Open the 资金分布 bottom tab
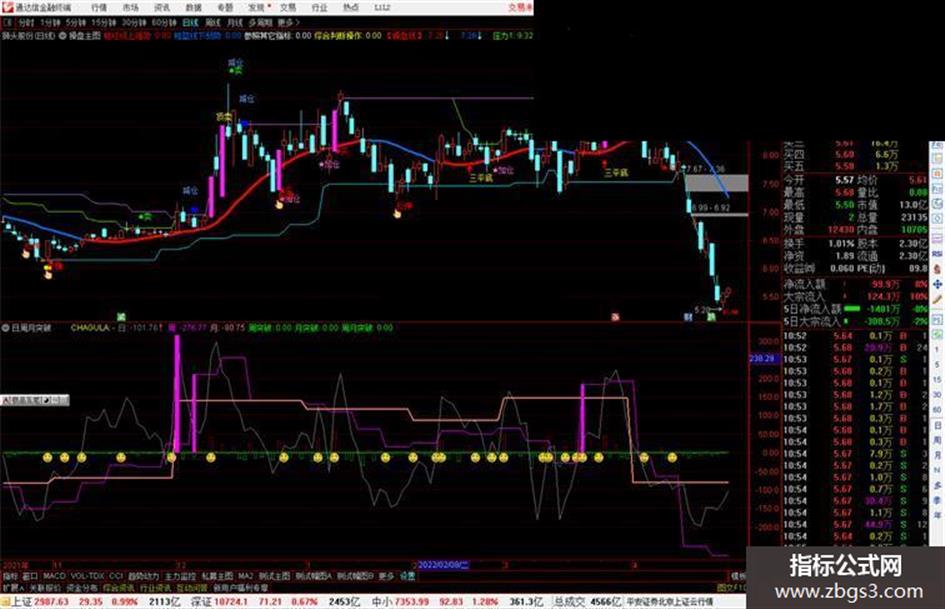Screen dimensions: 945x609 coord(82,587)
